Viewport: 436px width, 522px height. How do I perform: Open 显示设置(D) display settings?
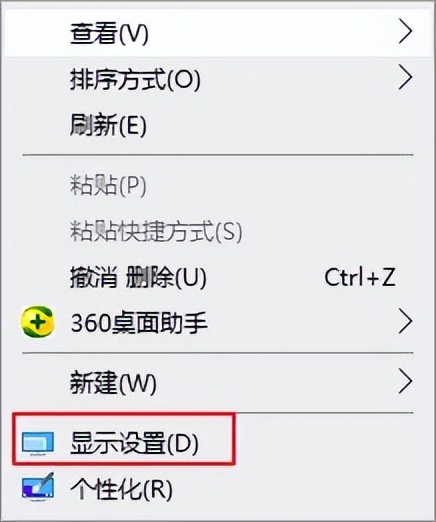coord(218,444)
